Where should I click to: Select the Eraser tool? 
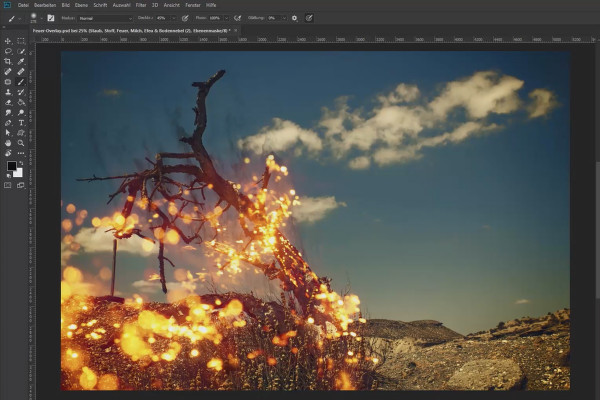click(8, 102)
